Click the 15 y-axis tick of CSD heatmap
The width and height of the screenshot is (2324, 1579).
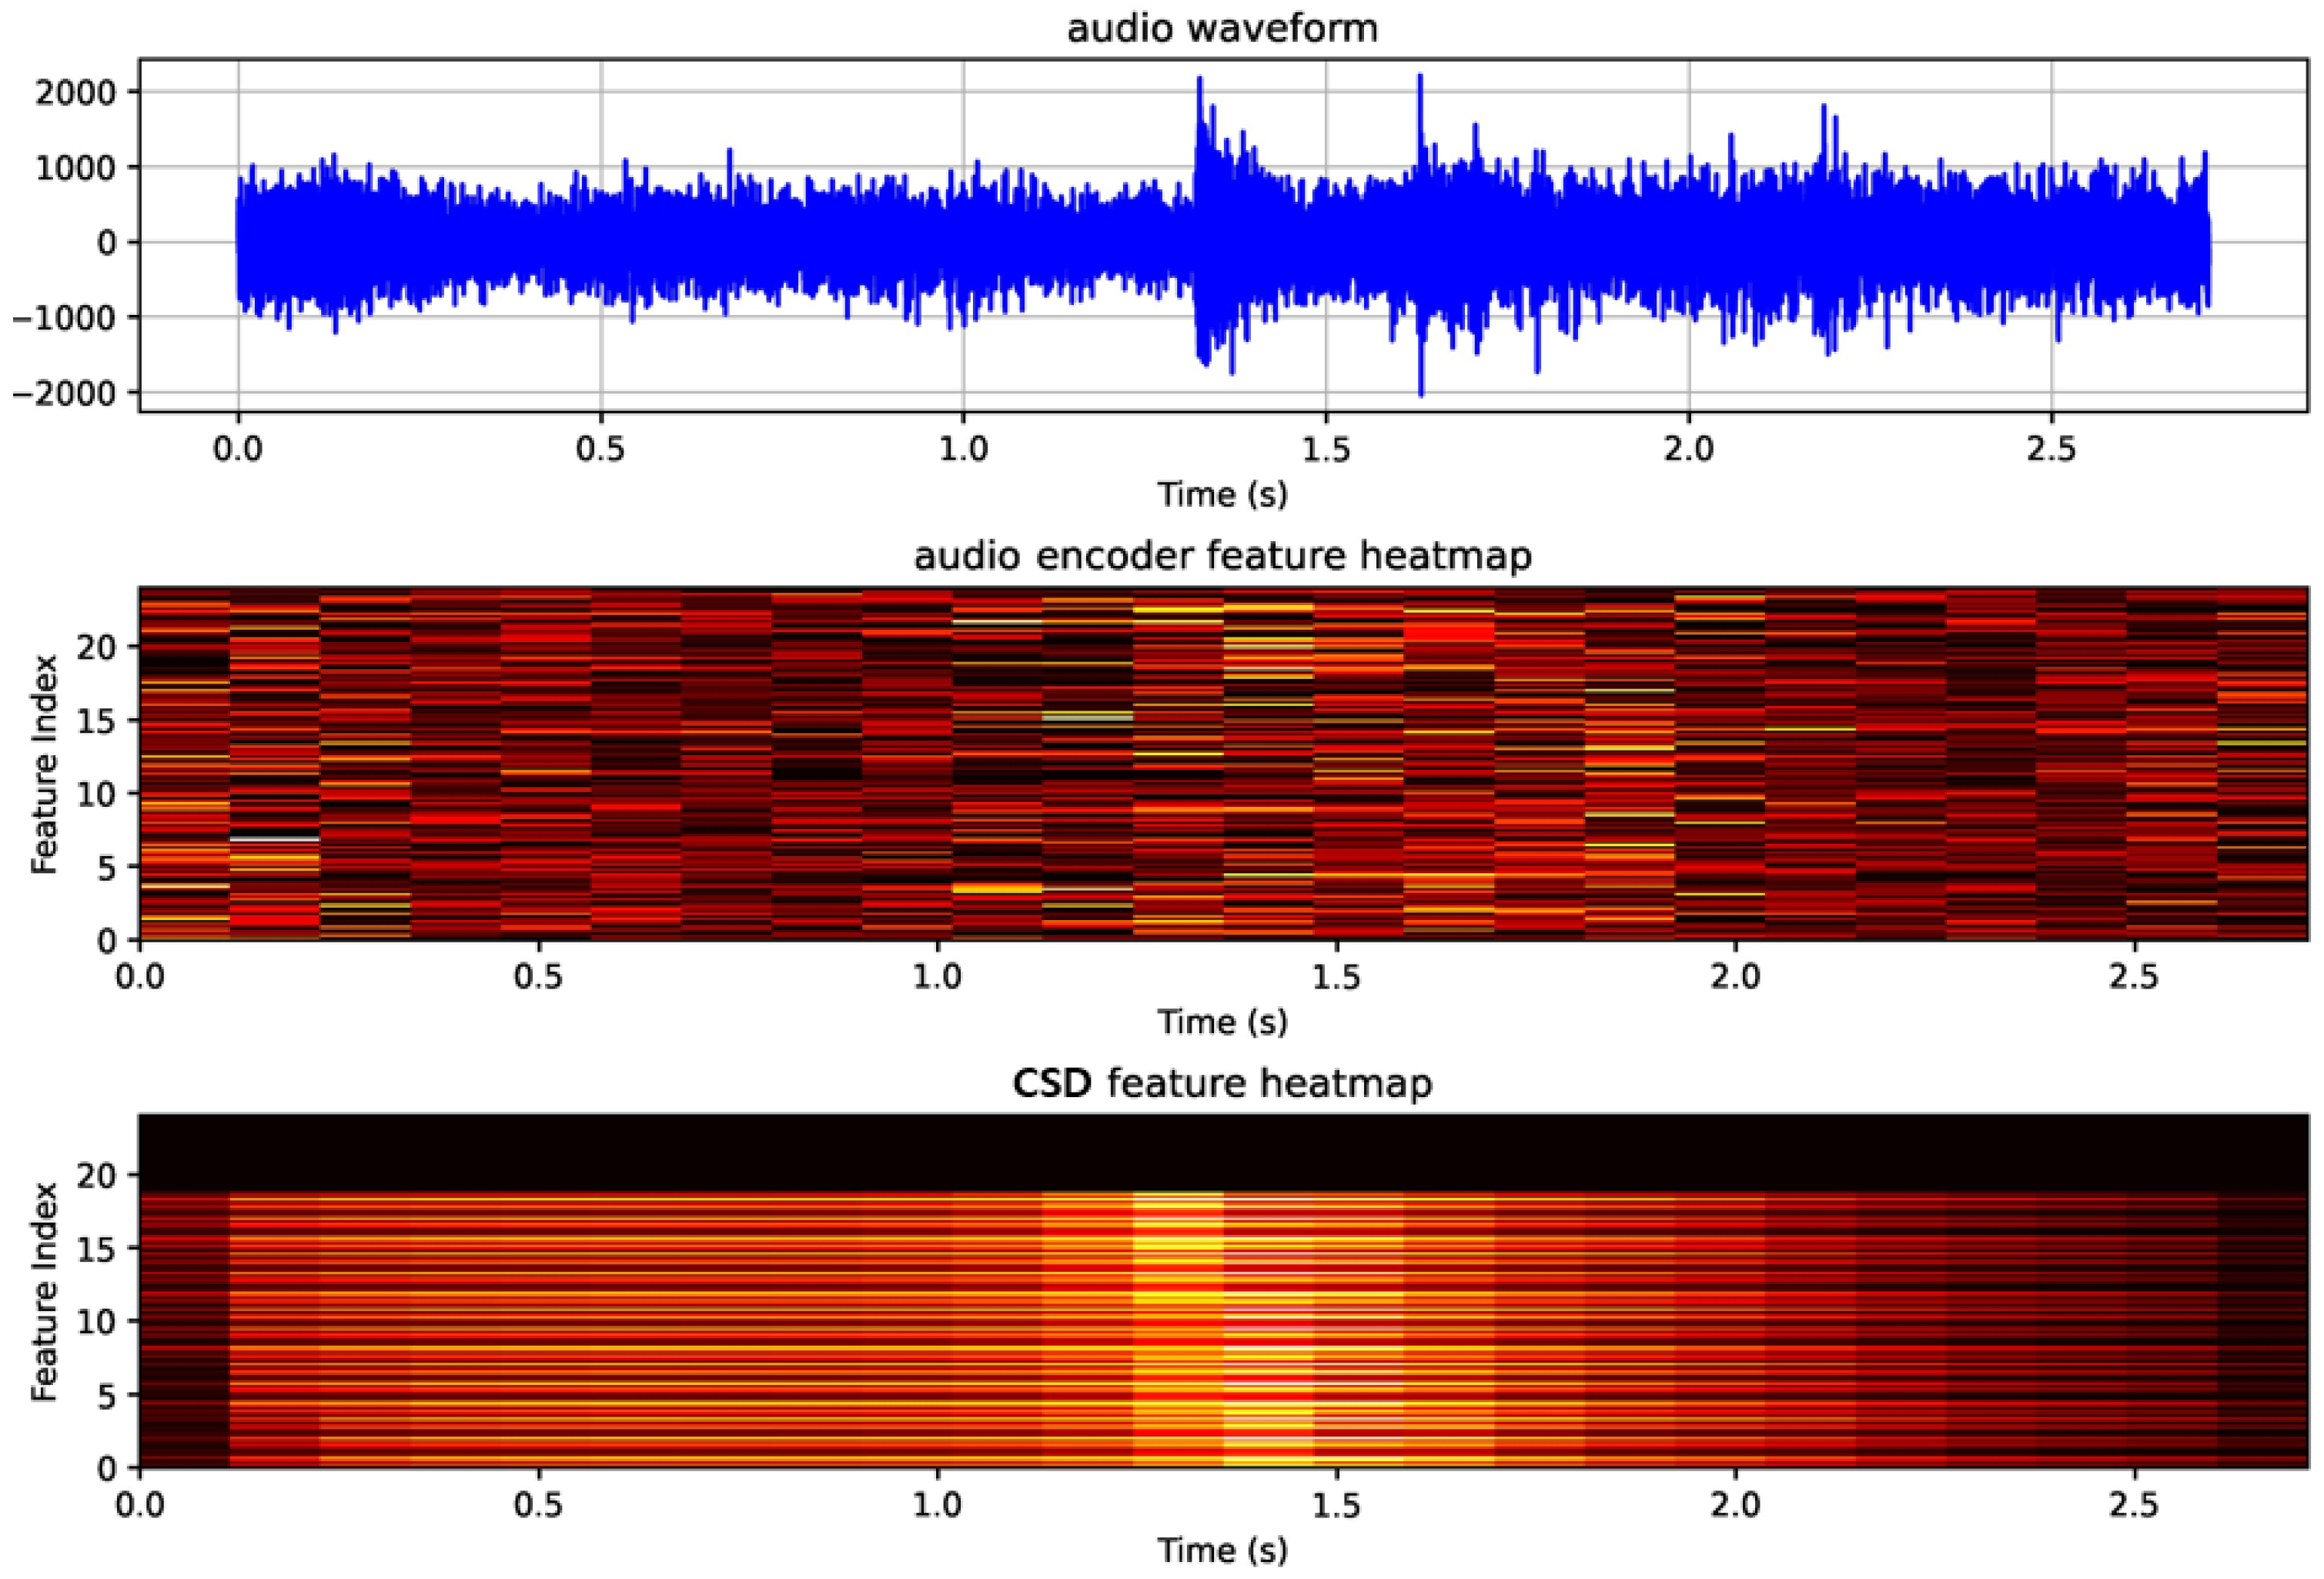98,1248
